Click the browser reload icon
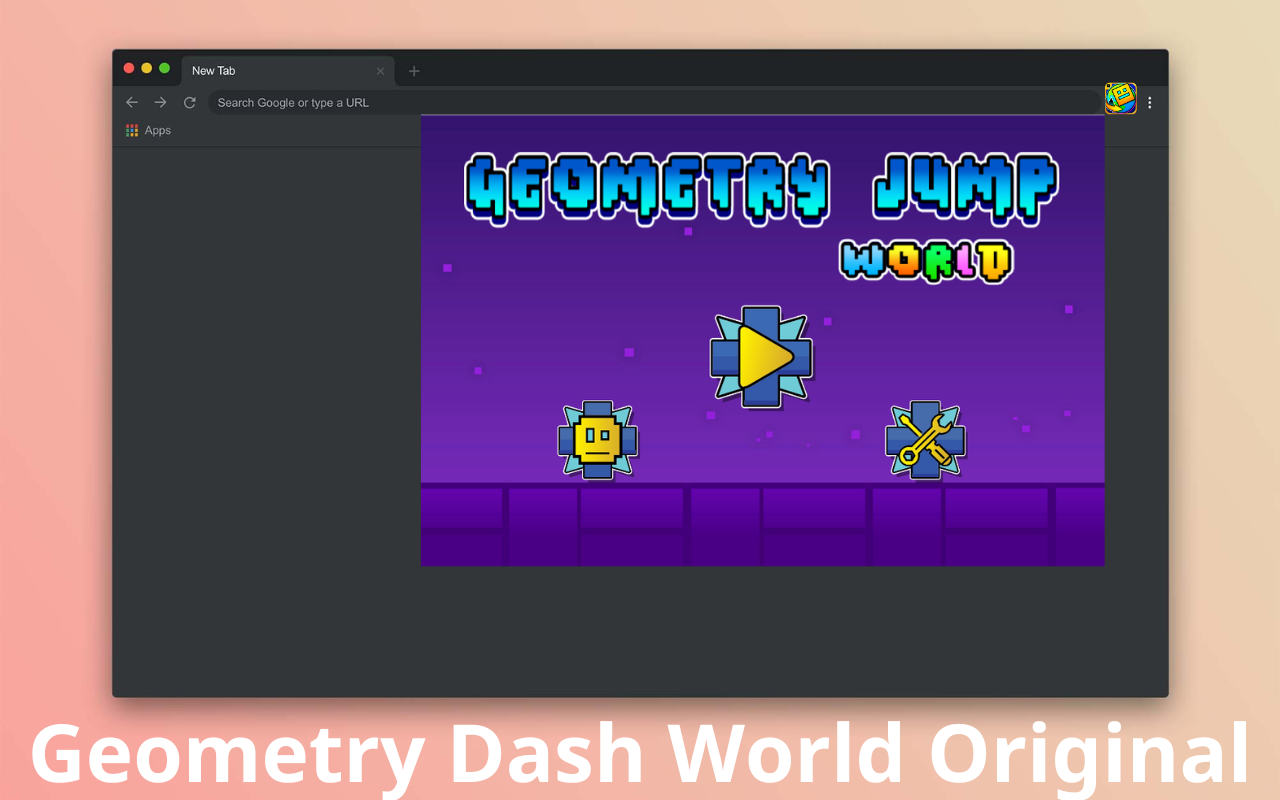 [189, 102]
